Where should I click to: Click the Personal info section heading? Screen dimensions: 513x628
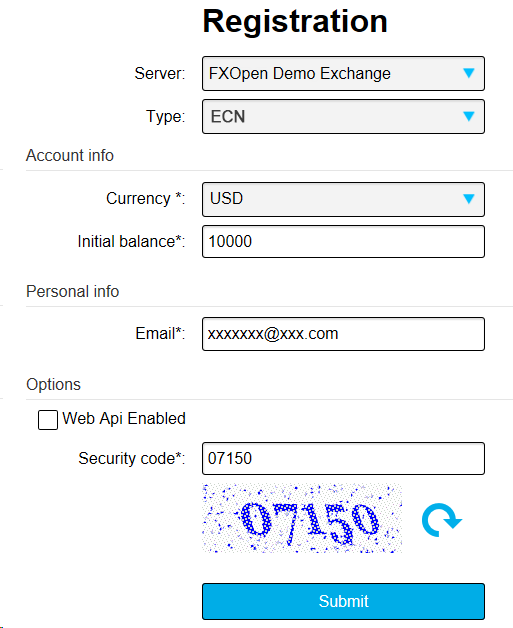click(72, 292)
